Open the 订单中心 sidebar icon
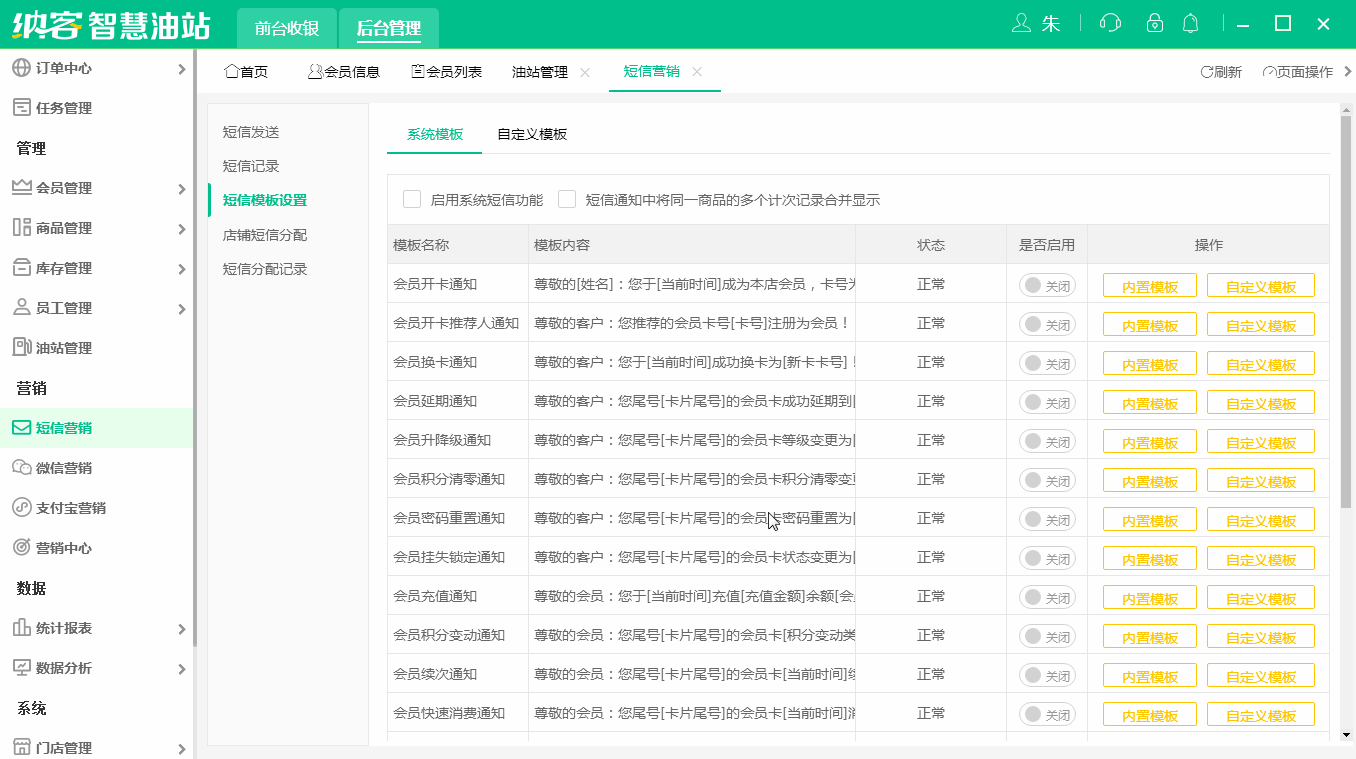The image size is (1356, 759). [x=20, y=68]
